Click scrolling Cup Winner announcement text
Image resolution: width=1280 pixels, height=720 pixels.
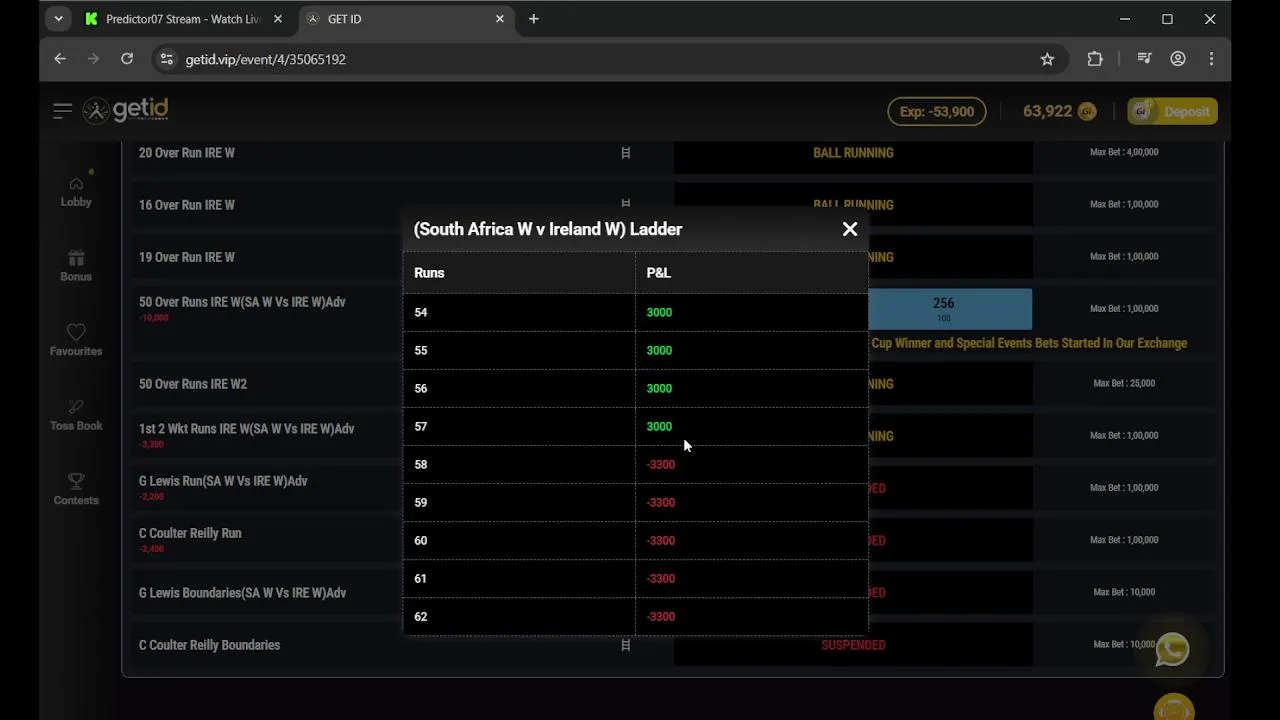(1029, 343)
